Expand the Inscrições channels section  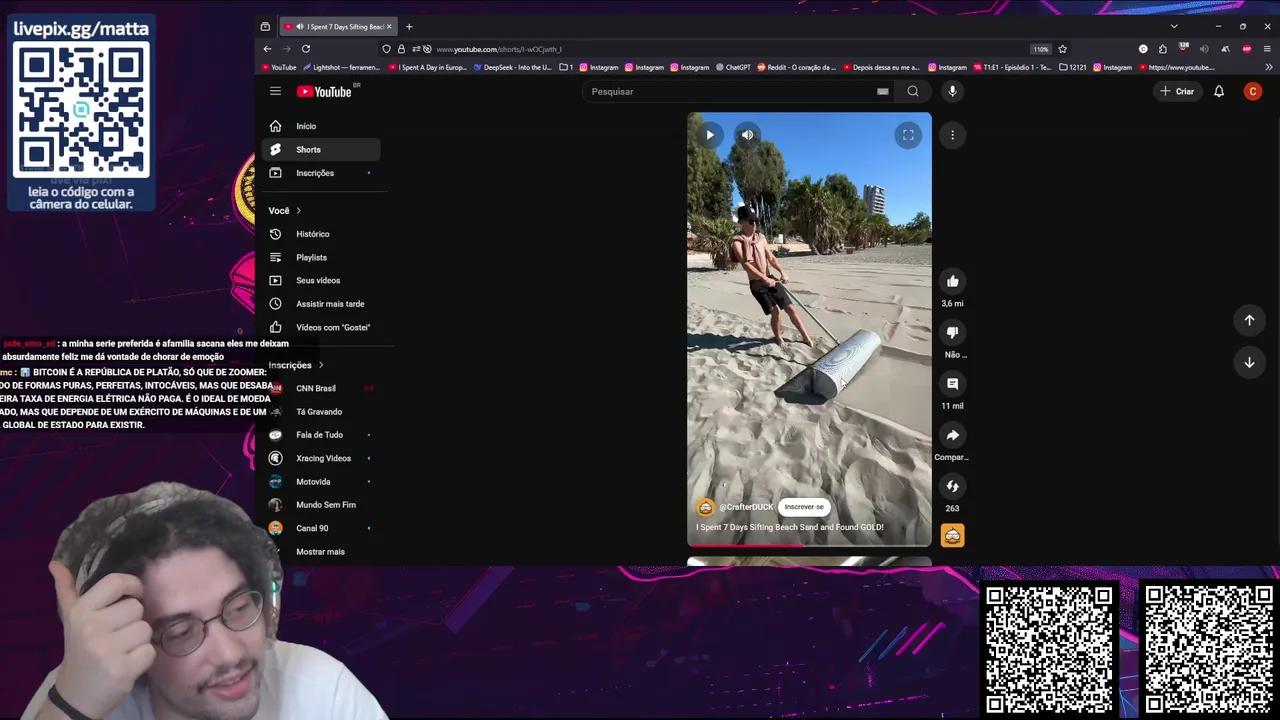pyautogui.click(x=296, y=365)
